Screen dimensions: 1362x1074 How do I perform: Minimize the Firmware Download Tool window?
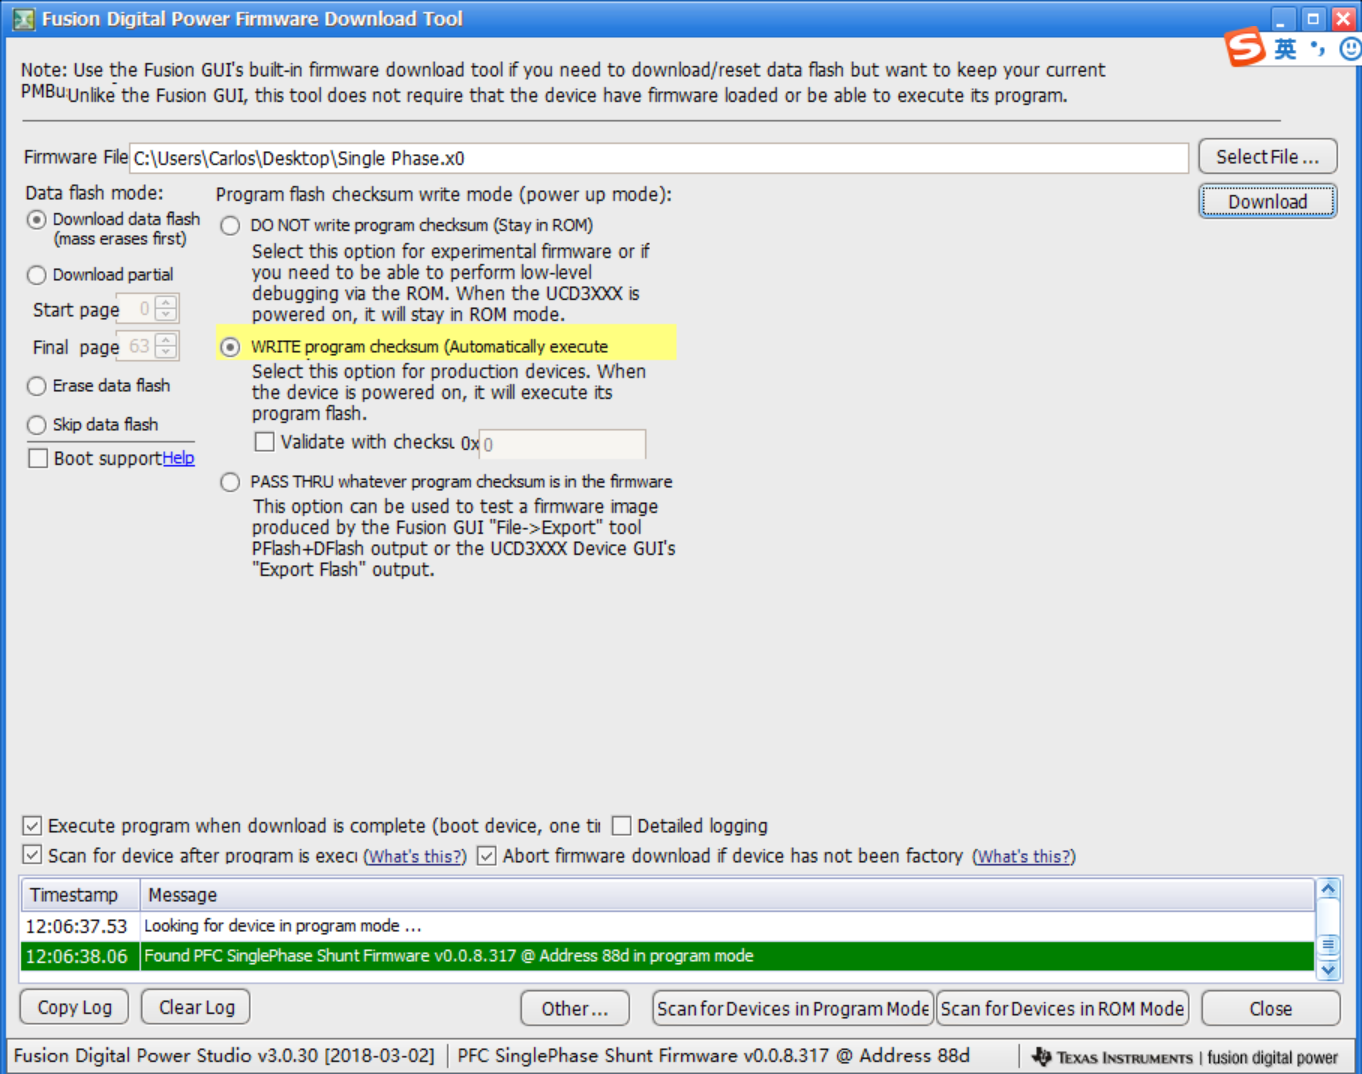click(x=1283, y=19)
